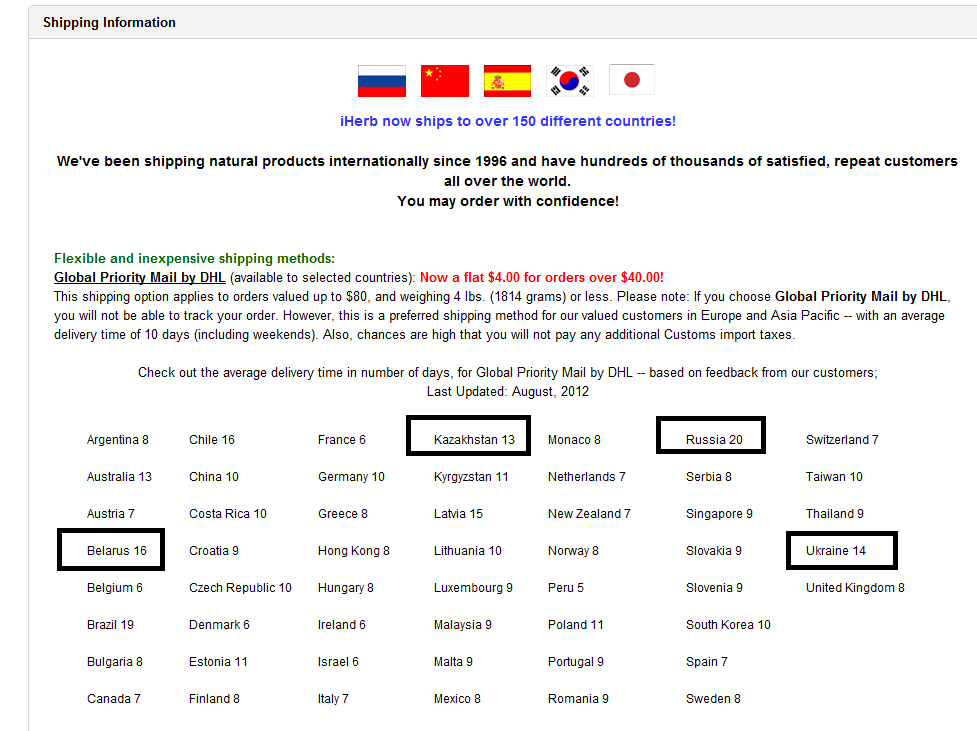Click 'Belarus 16' entry
Screen dimensions: 977x731
[x=117, y=551]
